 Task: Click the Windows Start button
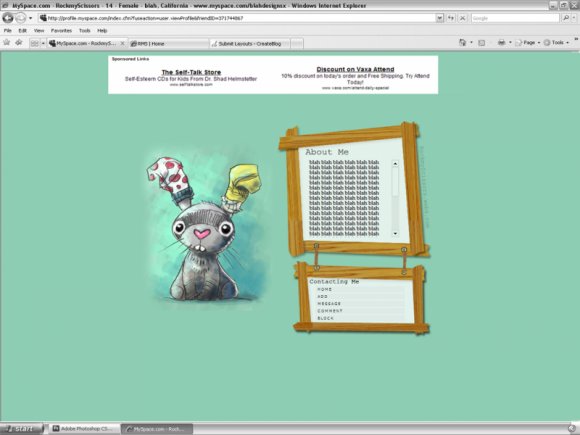coord(22,429)
